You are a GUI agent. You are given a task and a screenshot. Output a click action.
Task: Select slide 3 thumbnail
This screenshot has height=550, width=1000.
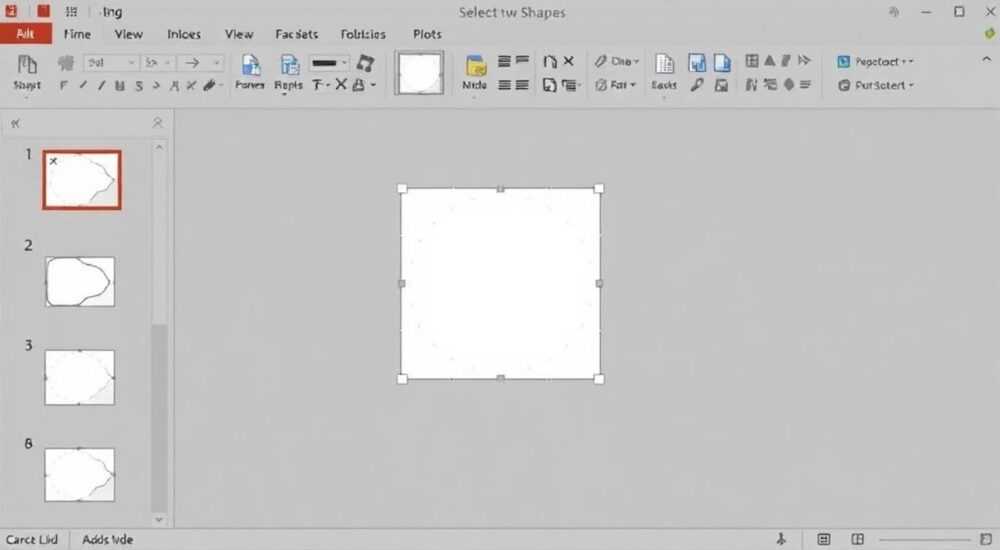pyautogui.click(x=80, y=377)
